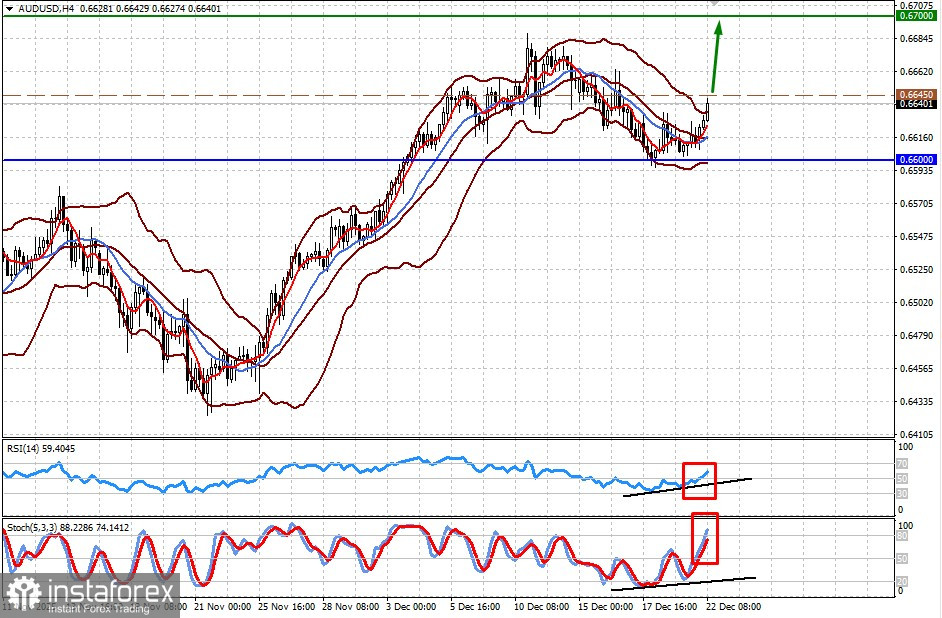
Task: Select the green upward forecast arrow
Action: [716, 57]
